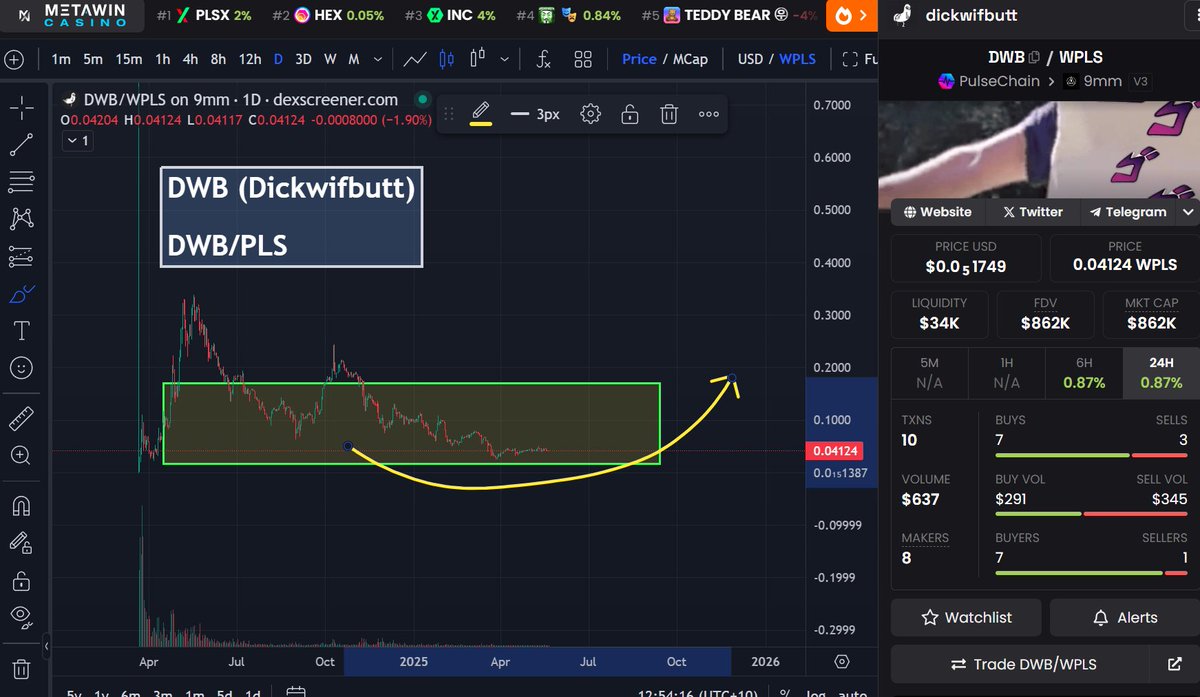Toggle stay in drawing mode pencil-lock
Viewport: 1200px width, 697px height.
21,542
